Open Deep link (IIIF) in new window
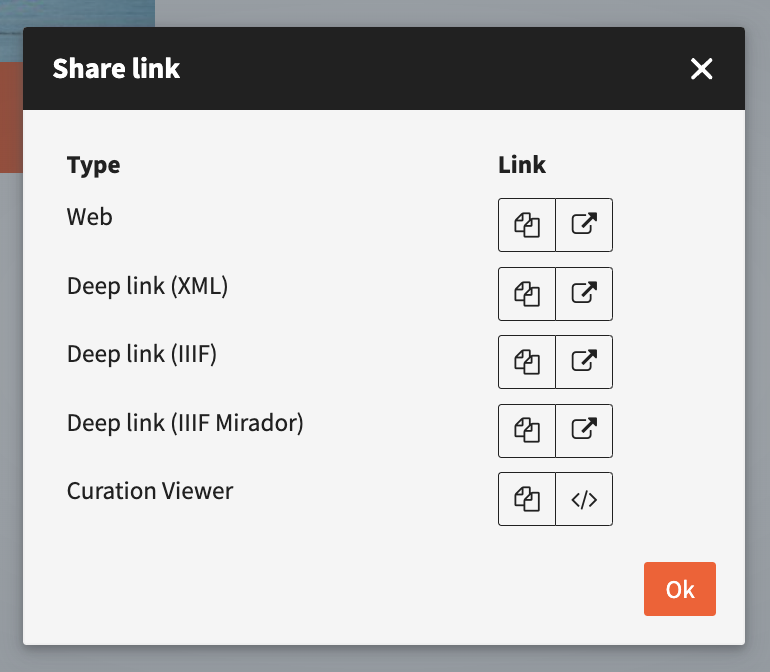 point(584,362)
